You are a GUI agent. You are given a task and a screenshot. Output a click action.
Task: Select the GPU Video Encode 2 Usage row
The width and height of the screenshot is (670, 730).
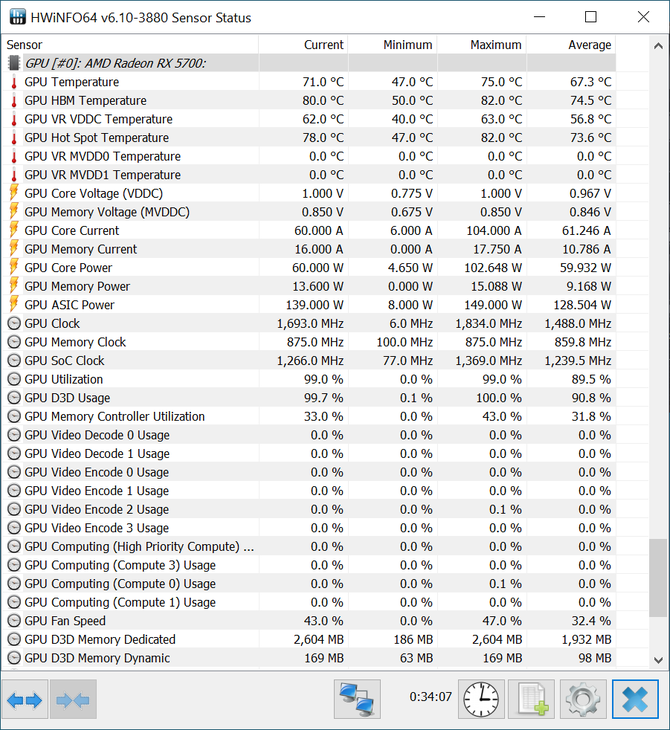(309, 509)
